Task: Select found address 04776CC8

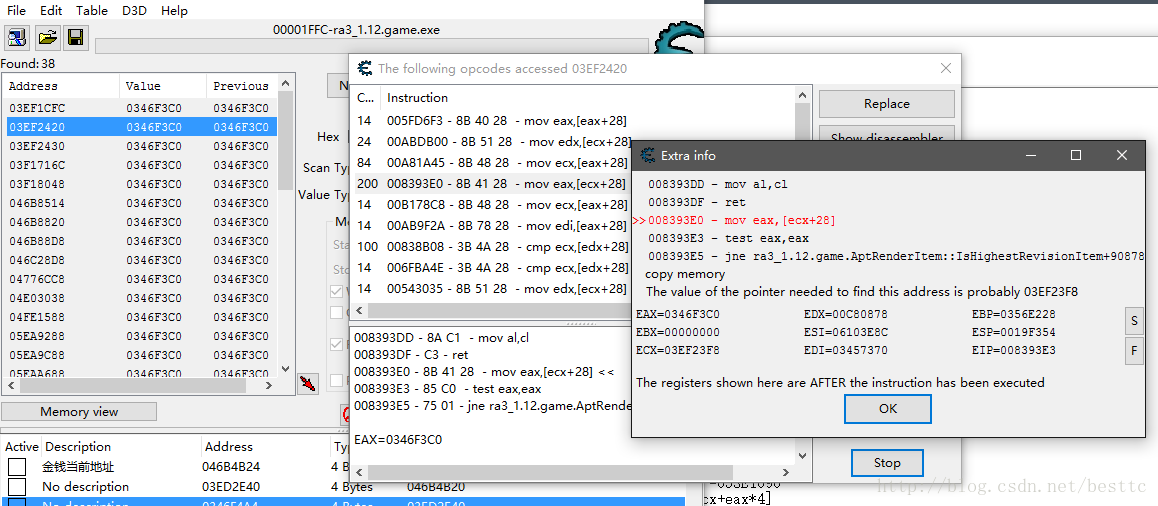Action: point(140,279)
